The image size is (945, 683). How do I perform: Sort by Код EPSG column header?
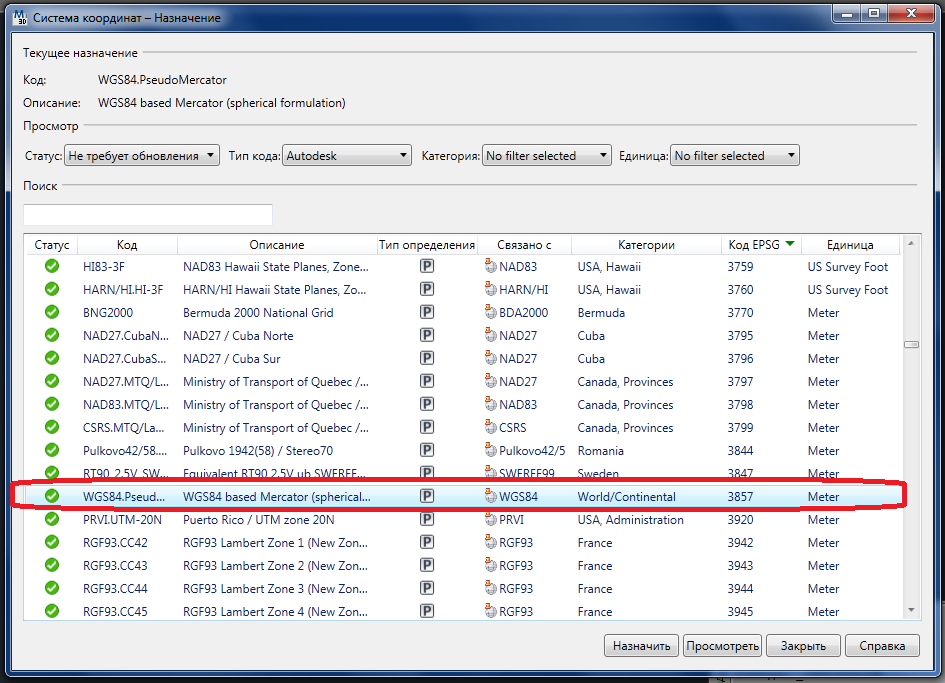pos(760,245)
